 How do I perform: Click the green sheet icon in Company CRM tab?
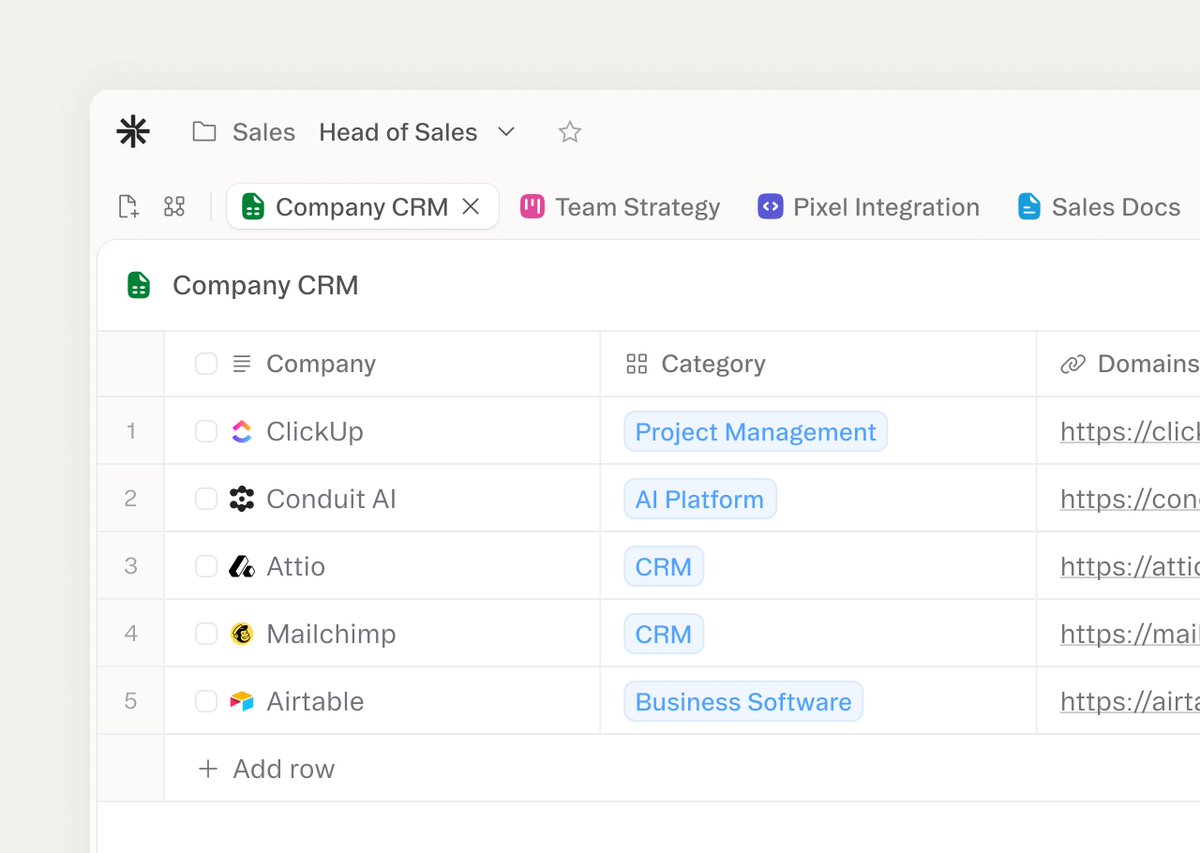253,207
